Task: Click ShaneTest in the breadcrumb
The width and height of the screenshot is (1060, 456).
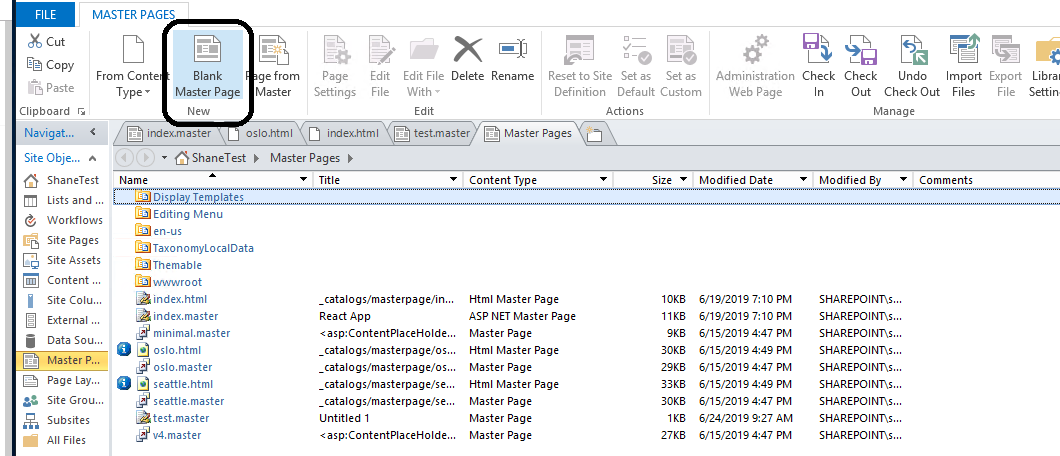Action: (x=220, y=158)
